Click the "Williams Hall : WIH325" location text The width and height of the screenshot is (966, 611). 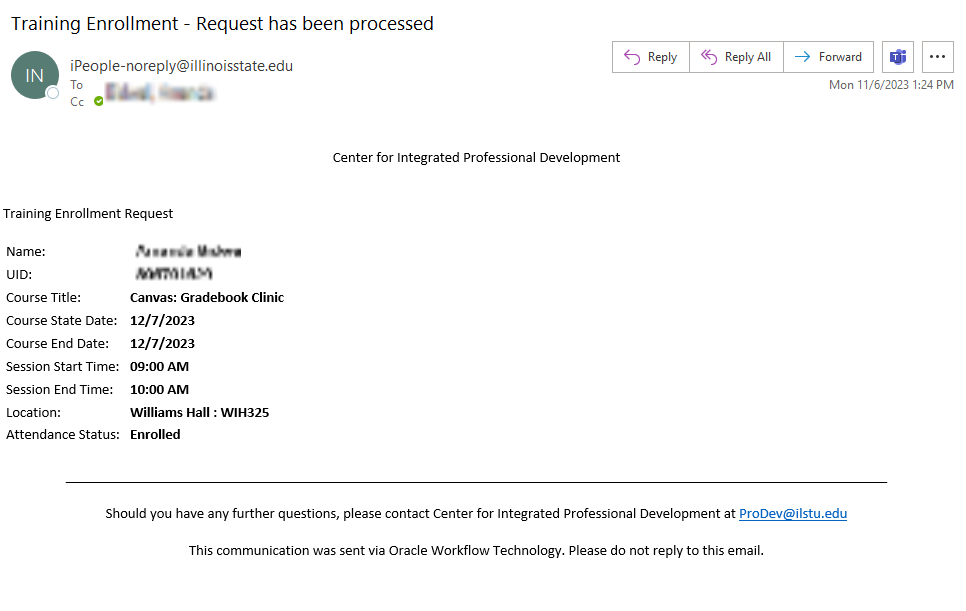(x=199, y=412)
